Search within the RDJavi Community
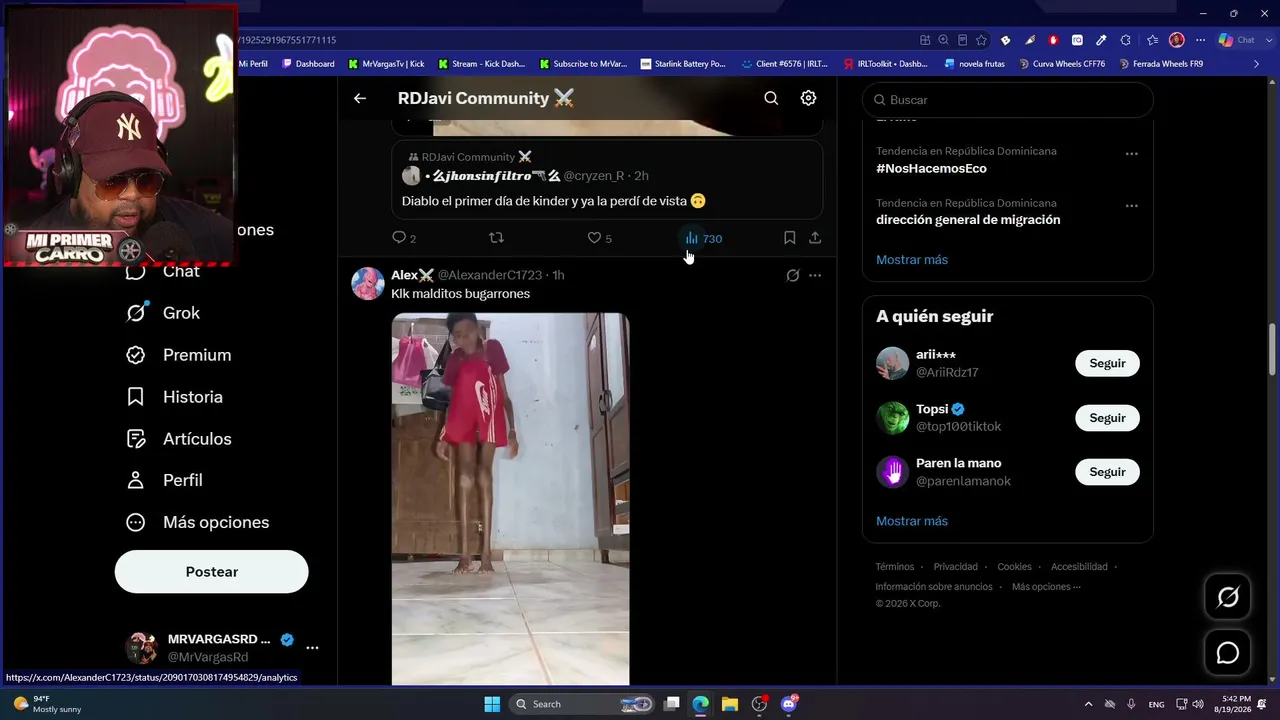This screenshot has width=1280, height=720. click(x=771, y=98)
